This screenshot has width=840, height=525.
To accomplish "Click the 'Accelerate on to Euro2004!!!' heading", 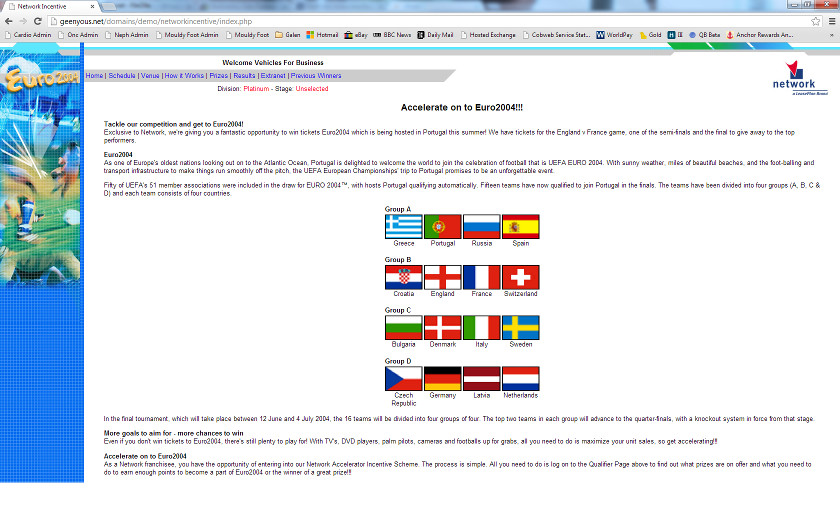I will coord(462,107).
